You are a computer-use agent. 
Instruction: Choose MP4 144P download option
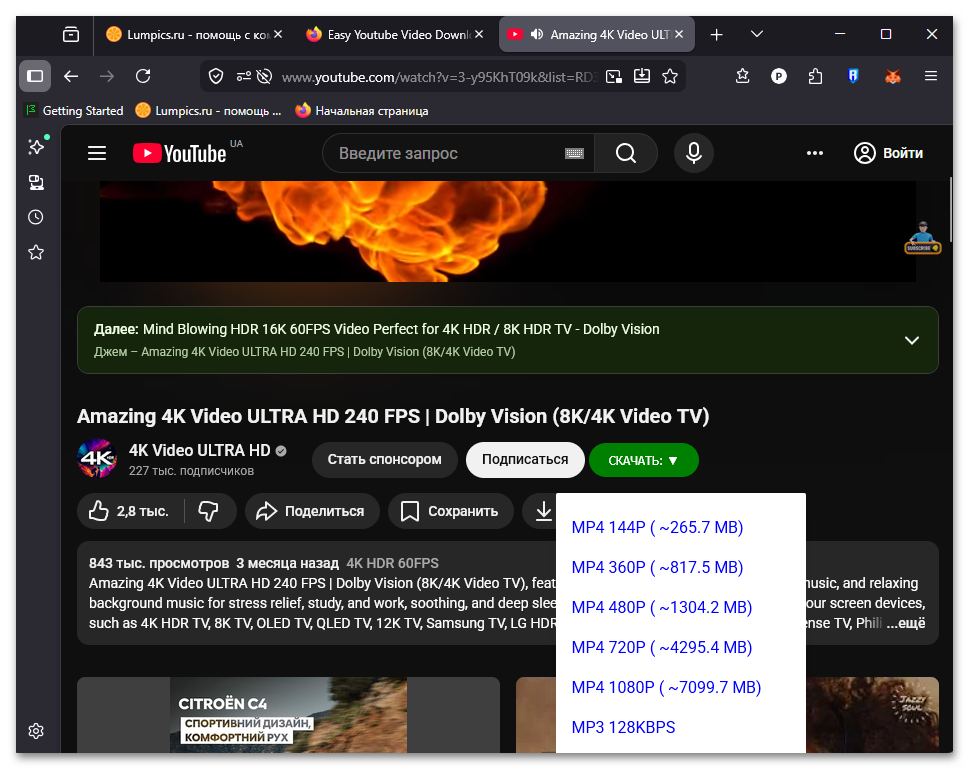[657, 527]
